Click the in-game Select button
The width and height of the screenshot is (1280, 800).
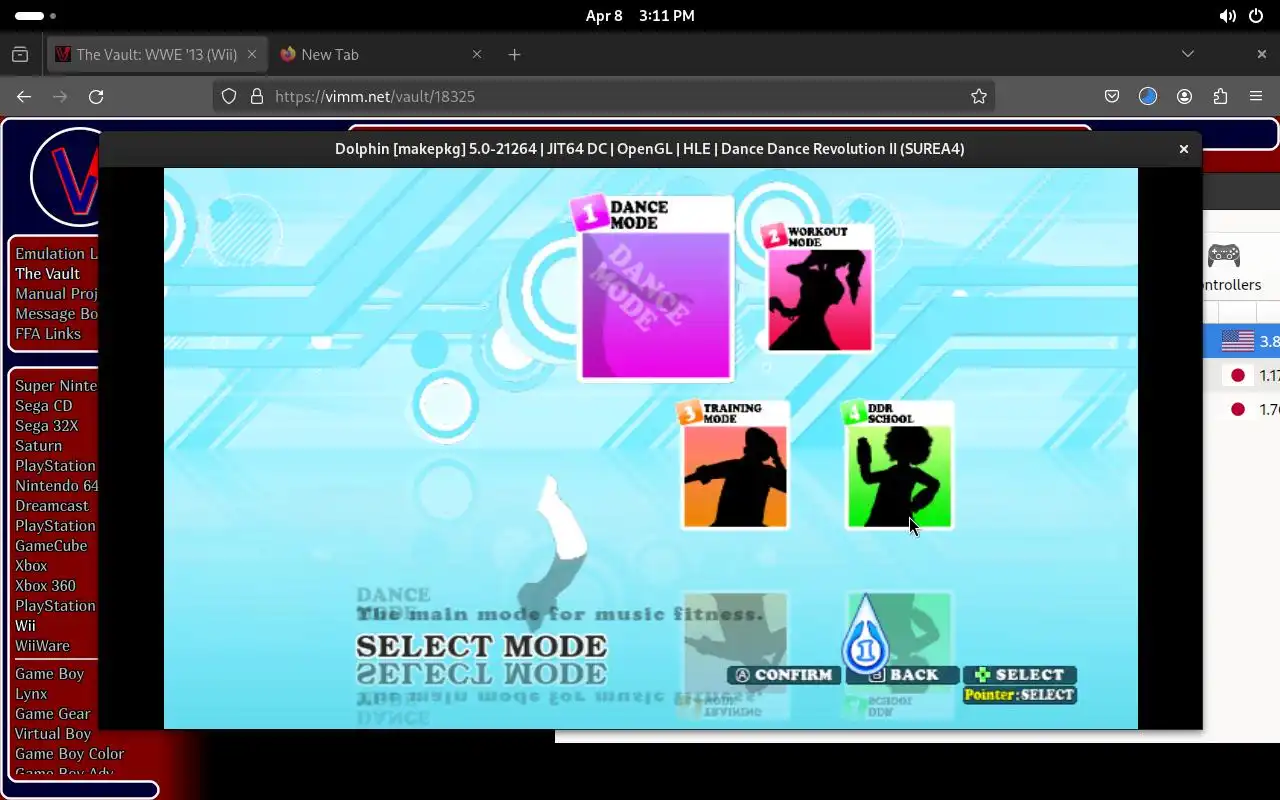coord(1020,675)
